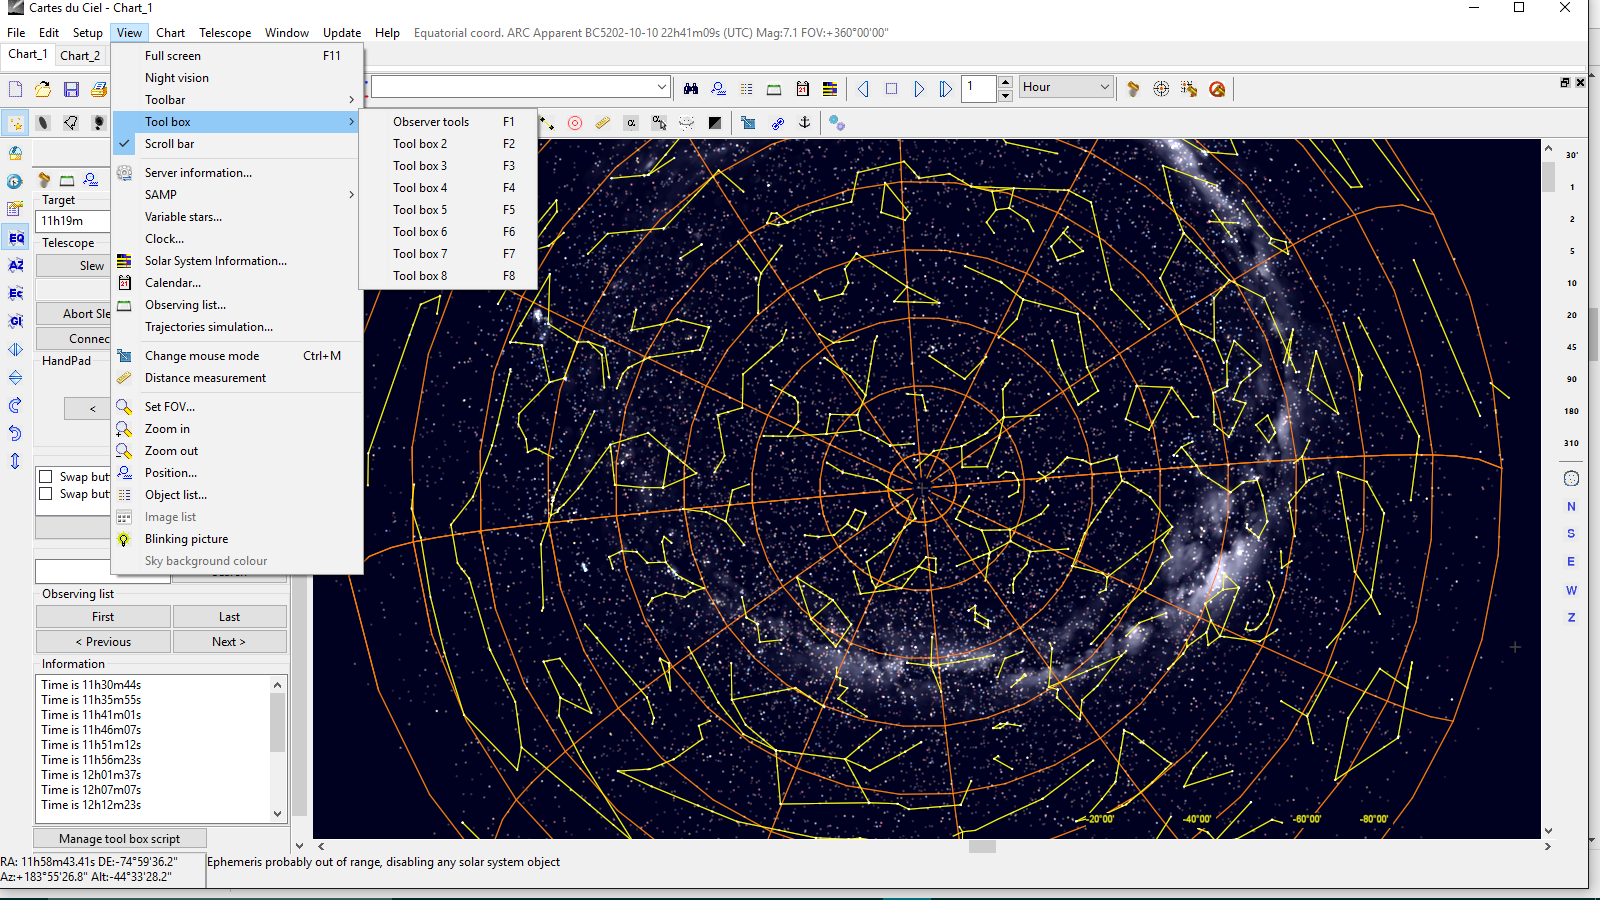Set field of view to 45 degrees
This screenshot has height=900, width=1600.
pyautogui.click(x=1571, y=347)
